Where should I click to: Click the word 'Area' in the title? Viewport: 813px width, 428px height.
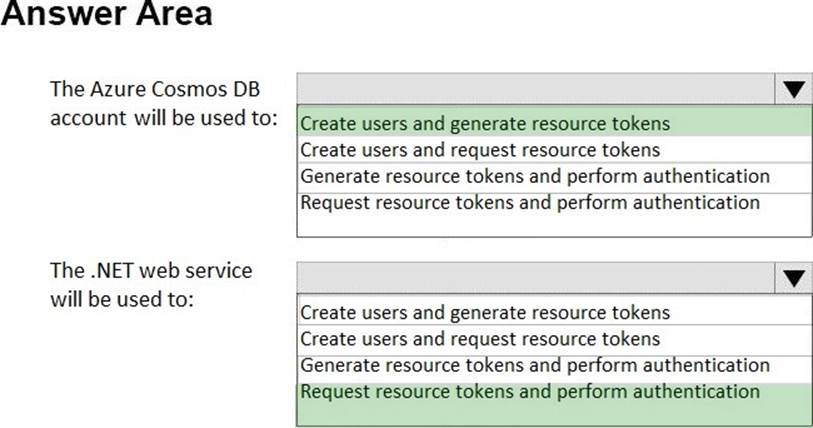[175, 15]
